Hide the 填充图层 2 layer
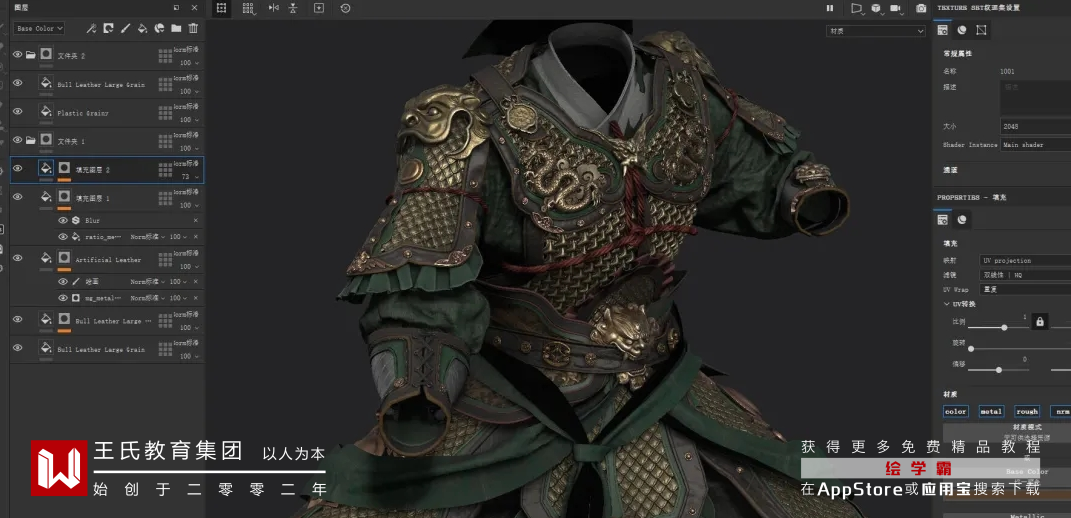The width and height of the screenshot is (1071, 518). 18,168
